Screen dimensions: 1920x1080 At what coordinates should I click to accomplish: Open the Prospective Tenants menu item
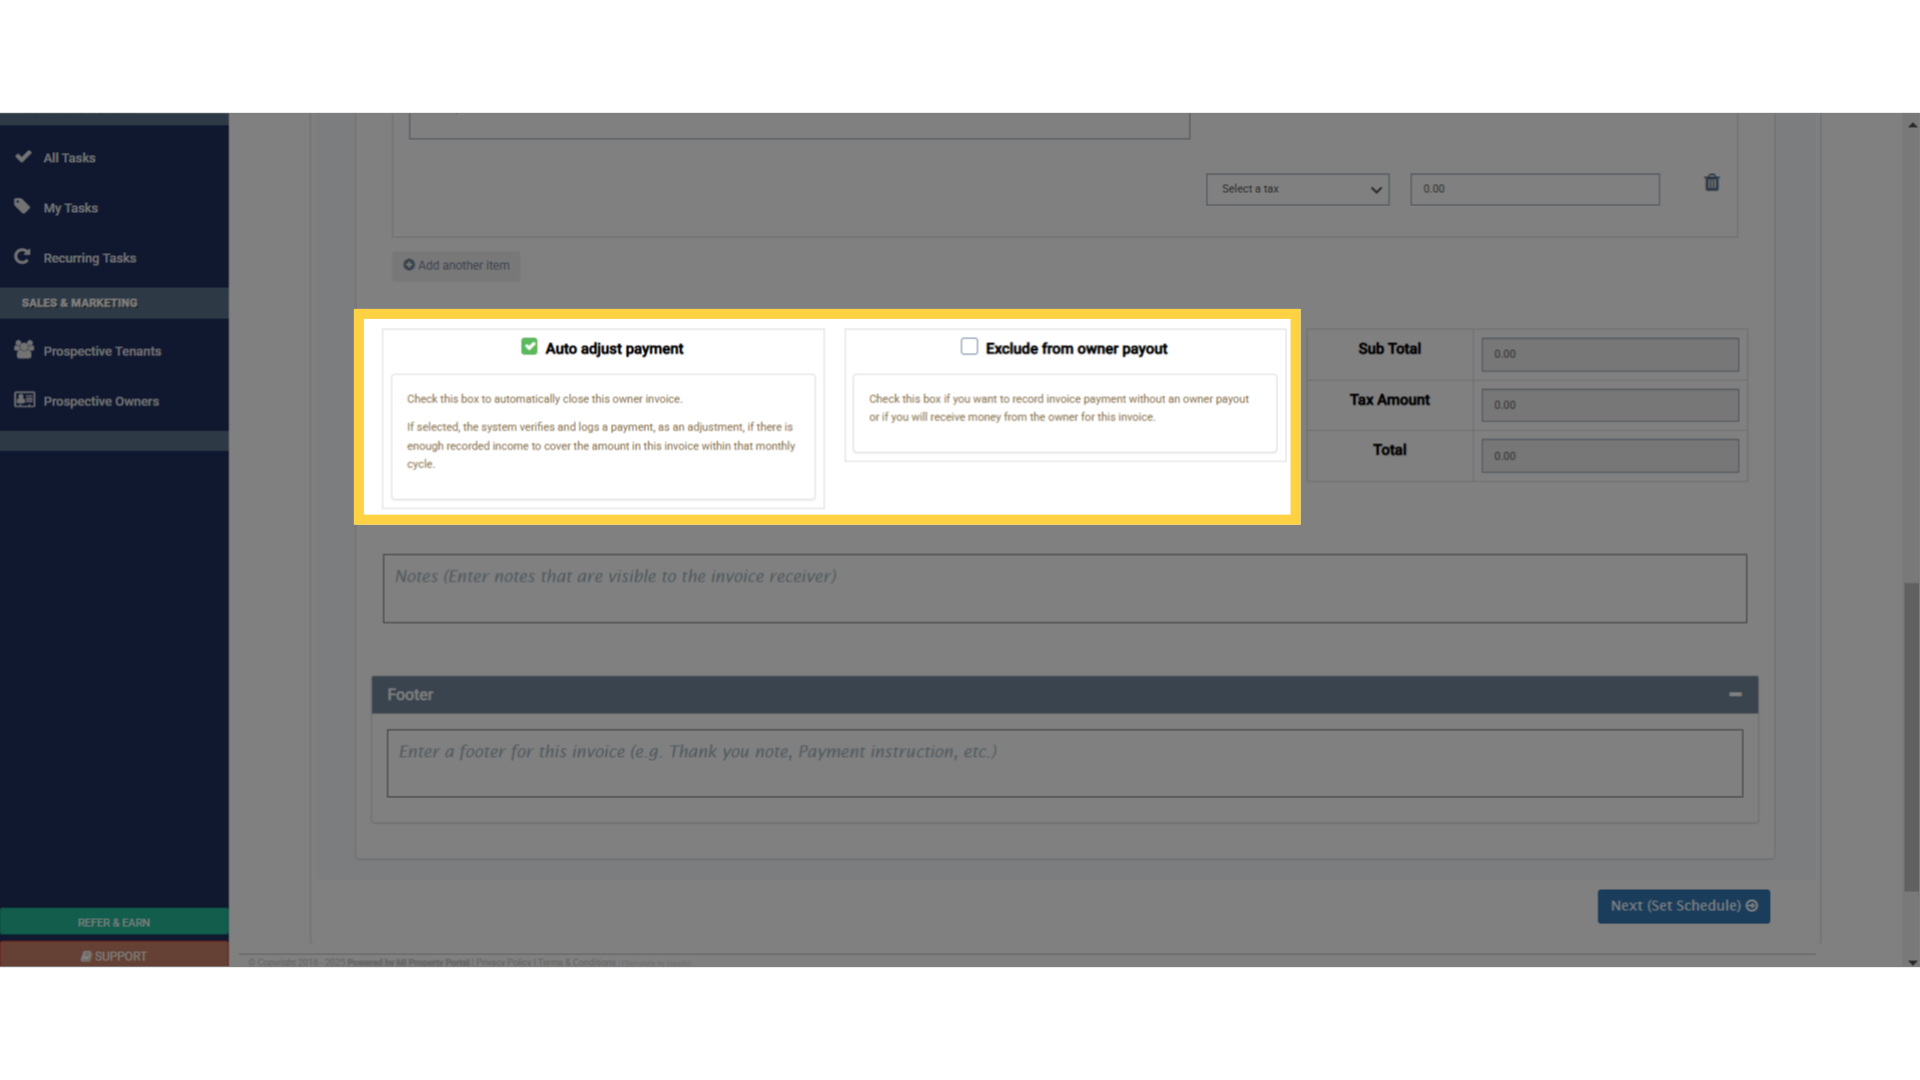pyautogui.click(x=102, y=351)
